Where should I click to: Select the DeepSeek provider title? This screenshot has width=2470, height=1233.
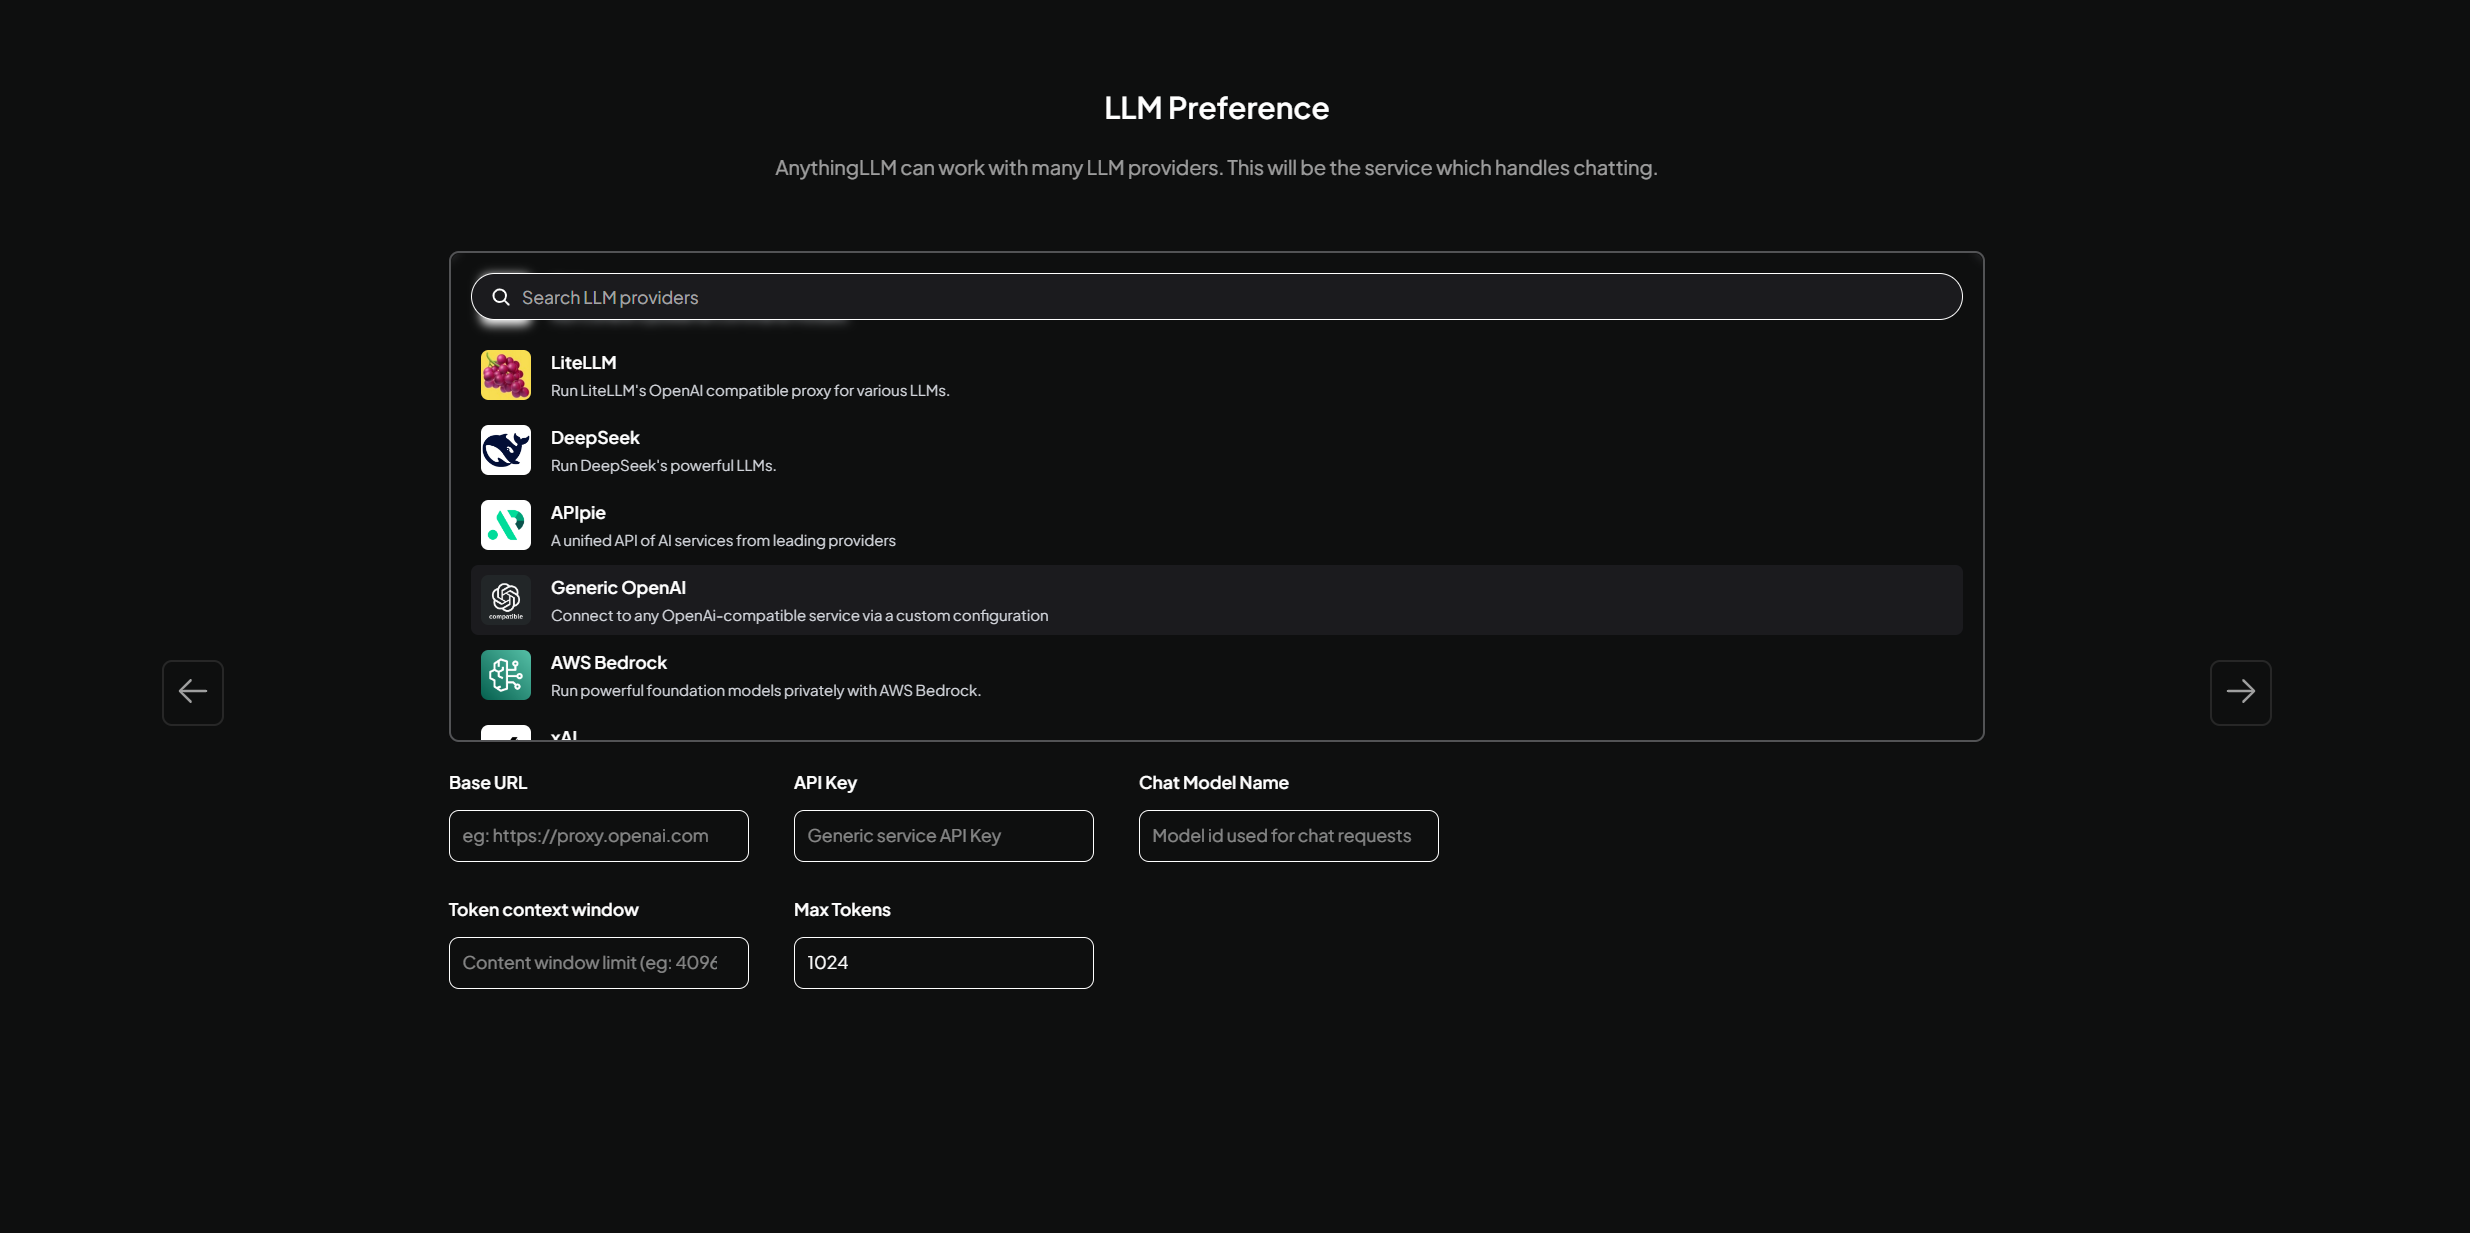coord(595,438)
